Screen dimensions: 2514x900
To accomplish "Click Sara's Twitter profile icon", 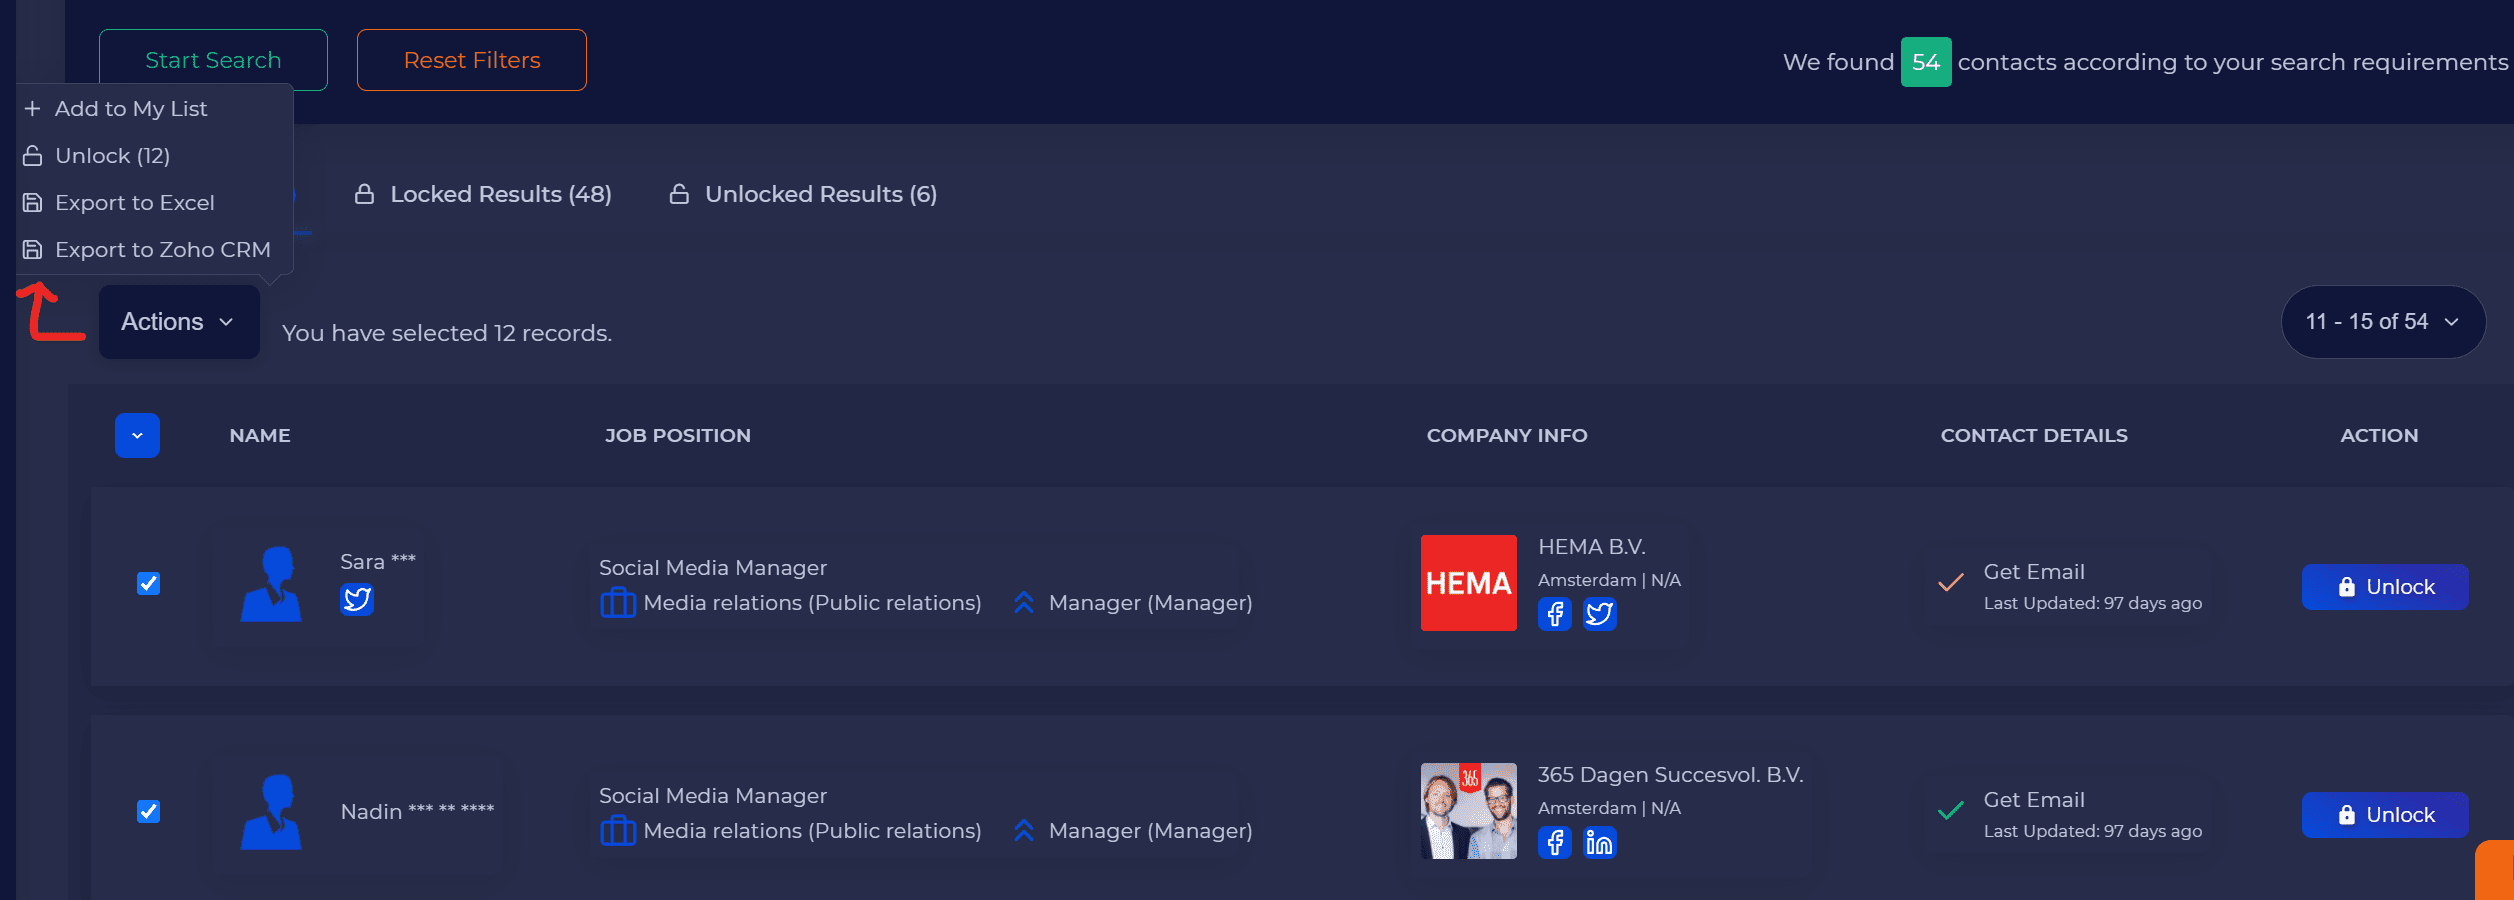I will 357,599.
